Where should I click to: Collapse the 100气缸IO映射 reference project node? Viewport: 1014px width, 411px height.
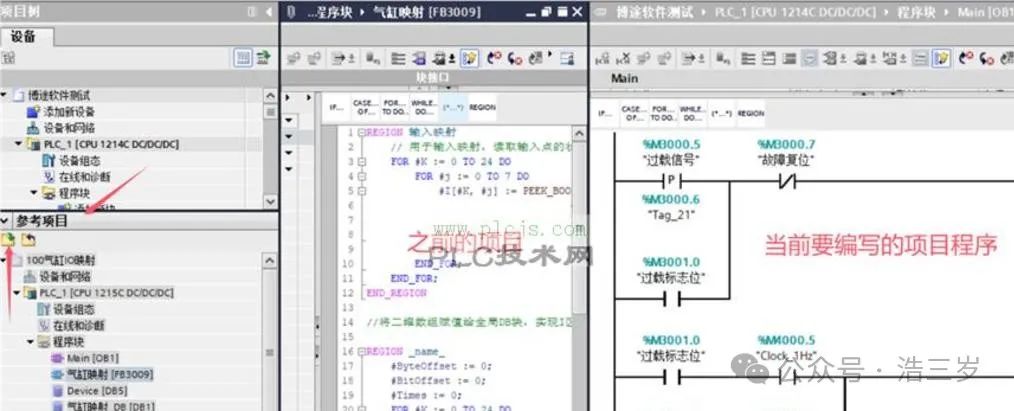5,260
